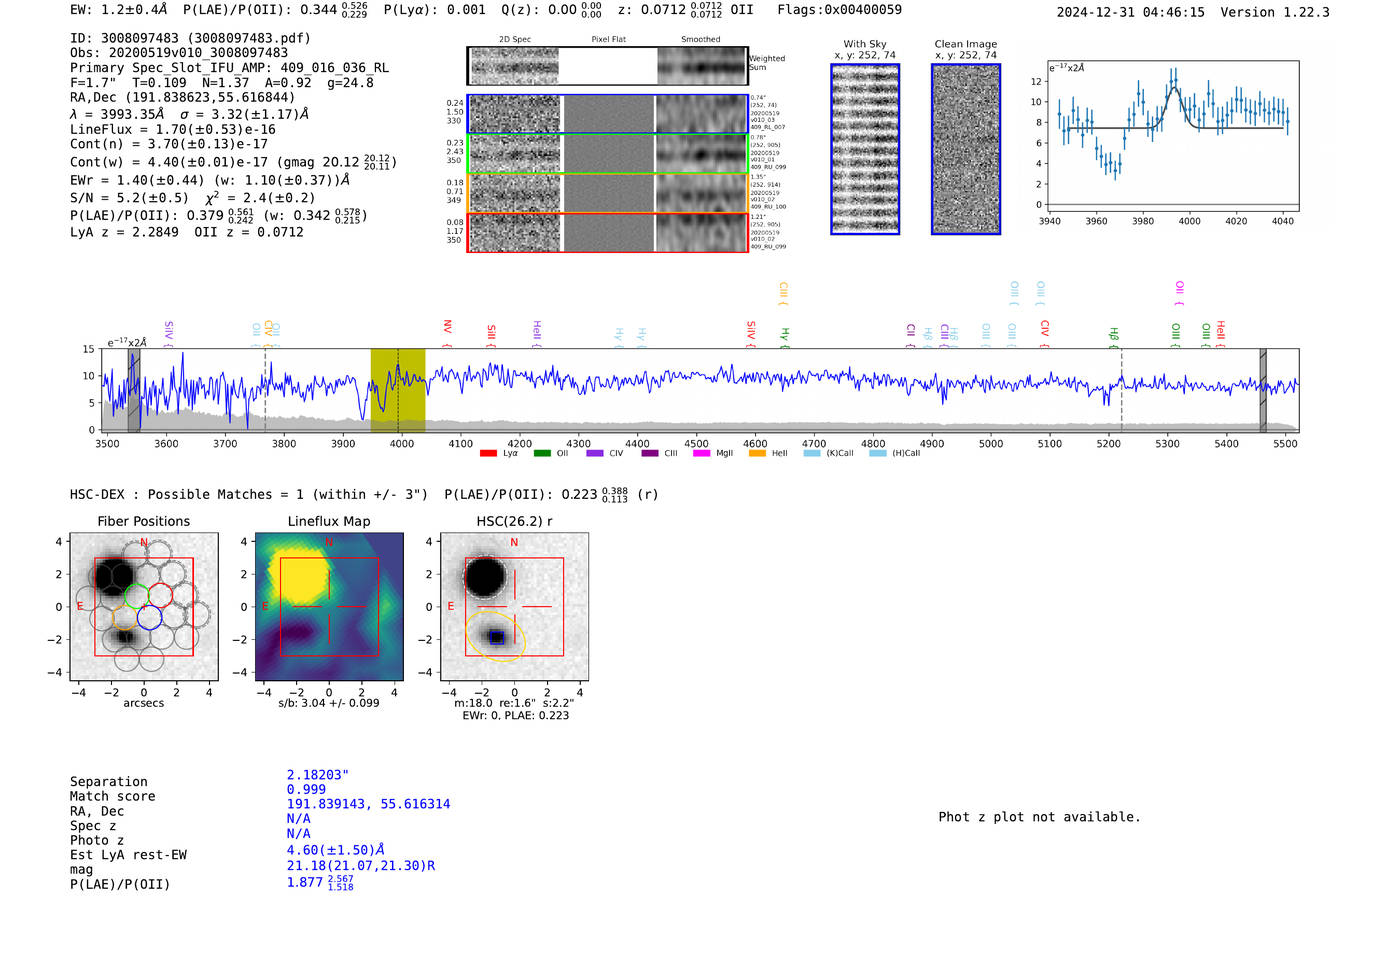Click the yellow highlighted band near 4000Å
Screen dimensions: 1400x953
coord(398,390)
